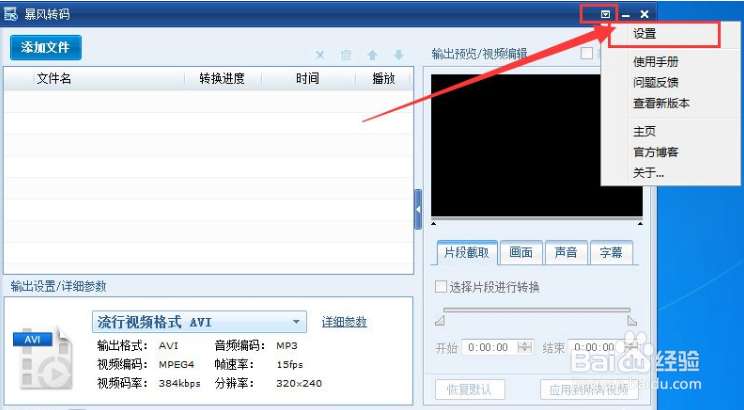Click the left preview timeline marker triangle
Image resolution: width=744 pixels, height=410 pixels.
click(x=433, y=223)
